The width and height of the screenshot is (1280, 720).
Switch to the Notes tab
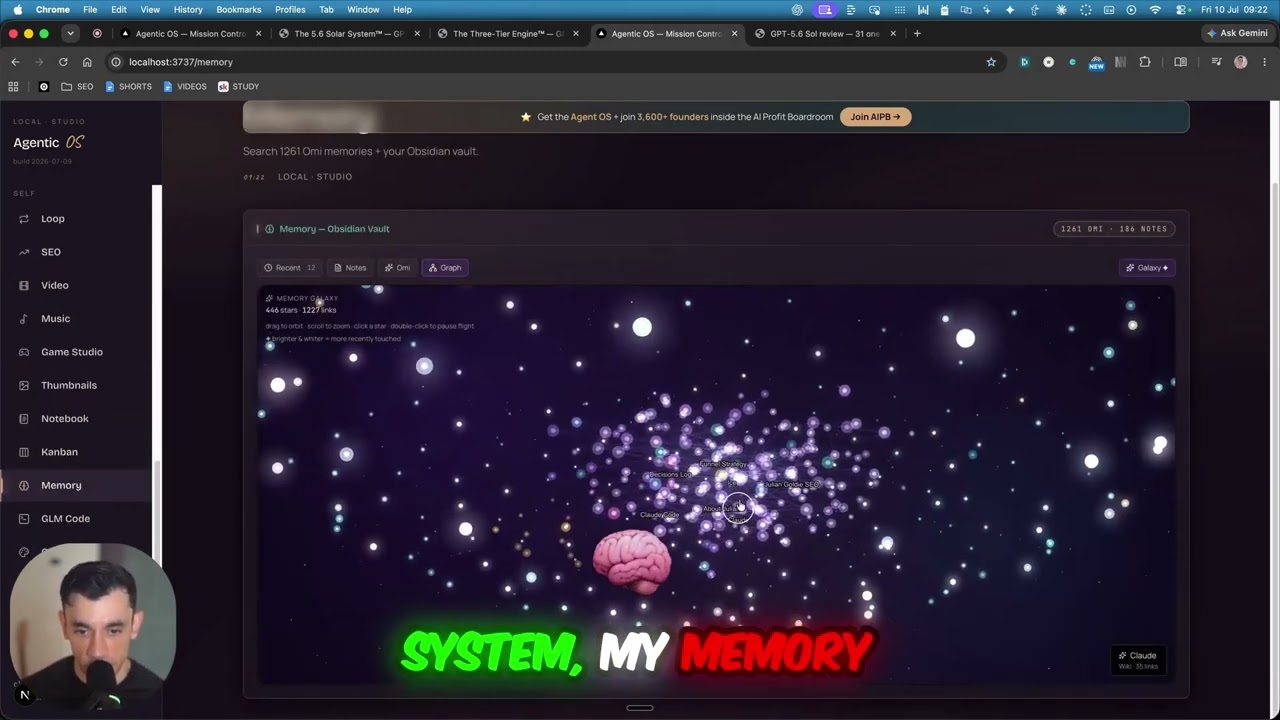pos(350,267)
